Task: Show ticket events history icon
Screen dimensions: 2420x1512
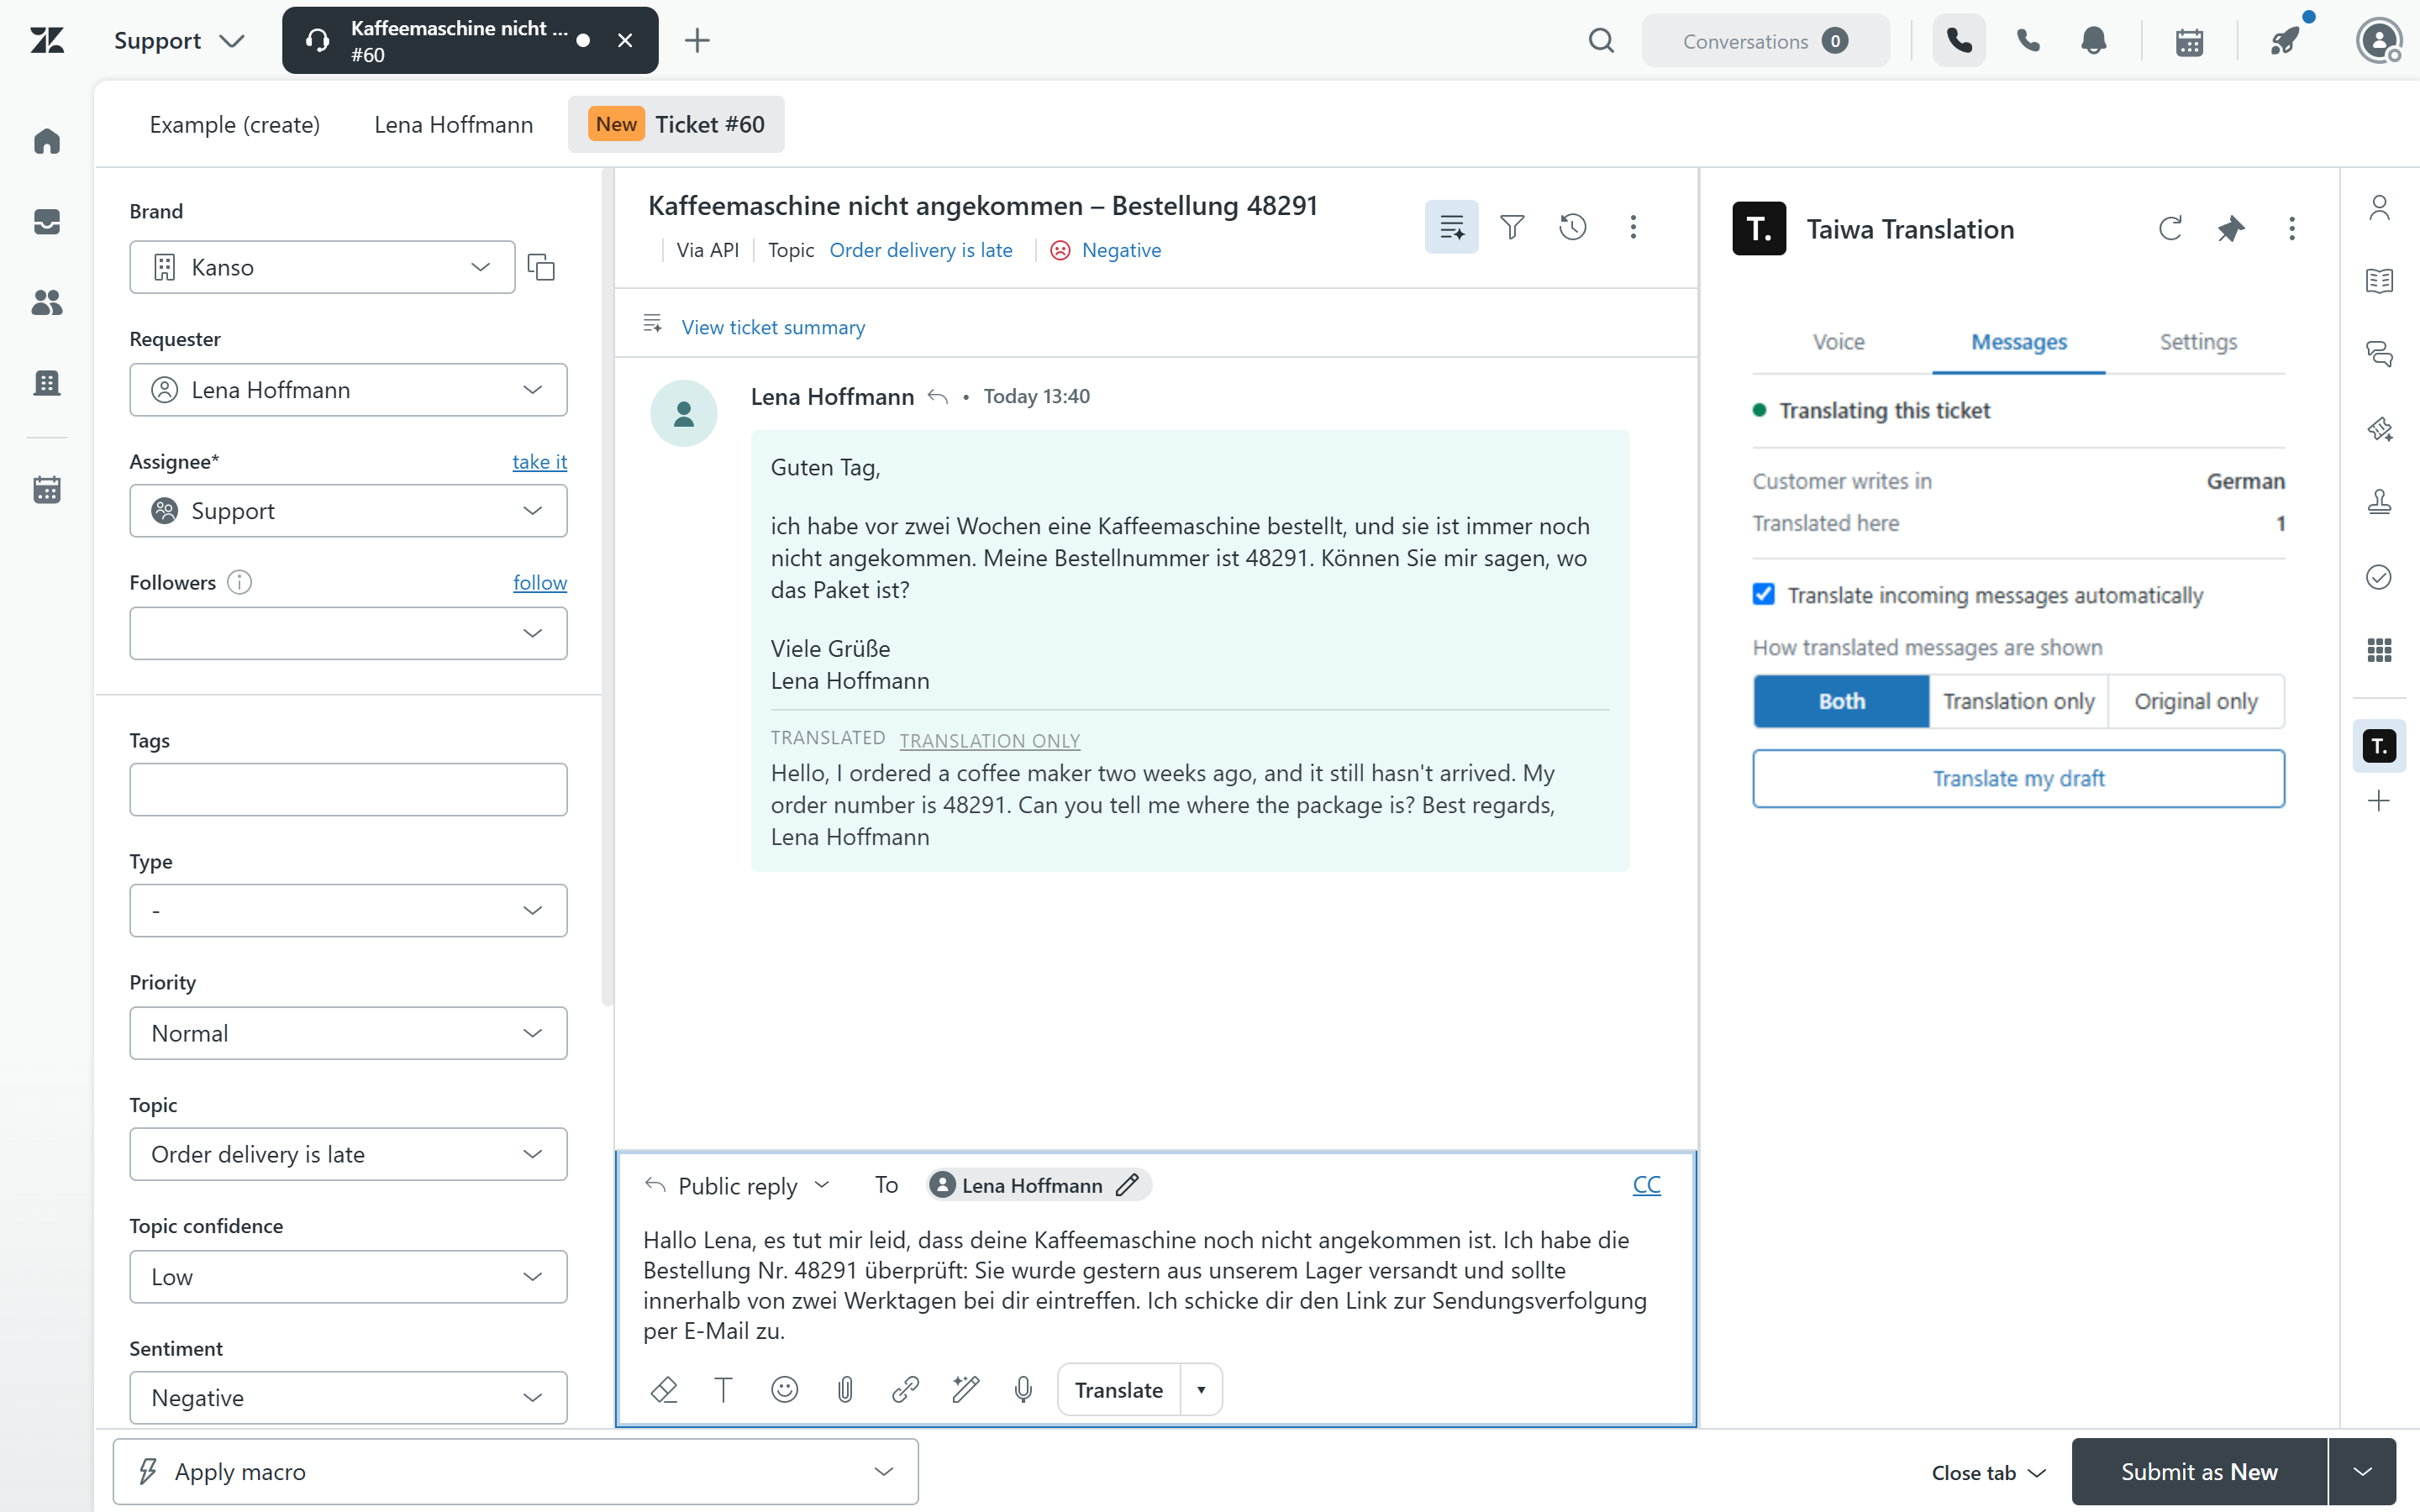Action: tap(1572, 227)
